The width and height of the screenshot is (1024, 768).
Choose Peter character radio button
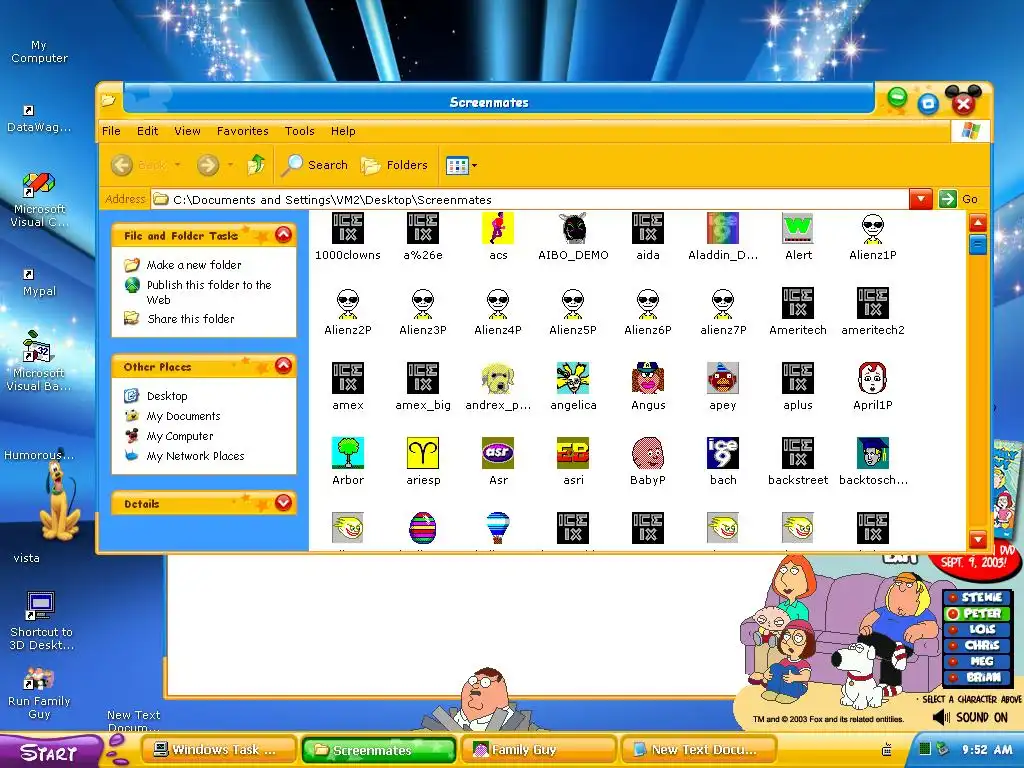(953, 613)
